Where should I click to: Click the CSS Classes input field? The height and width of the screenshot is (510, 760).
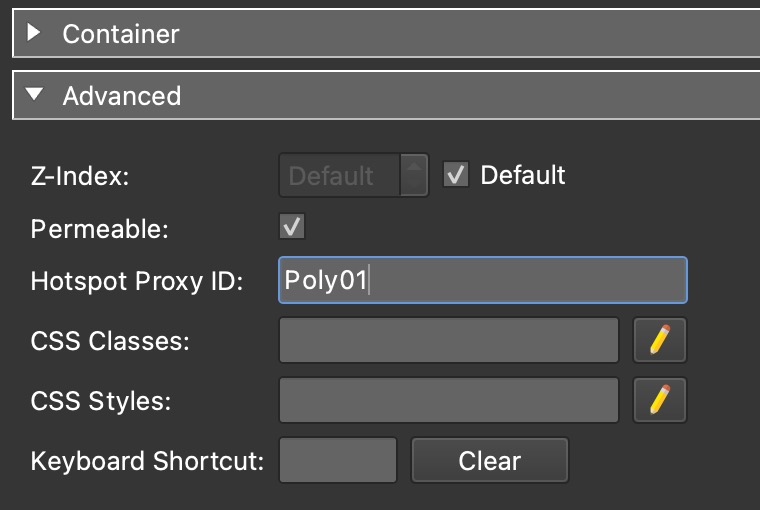448,341
